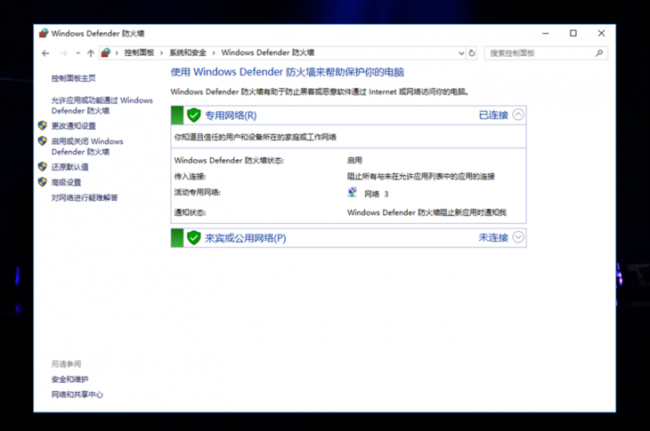Open 高级设置 link
650x431 pixels.
click(66, 182)
